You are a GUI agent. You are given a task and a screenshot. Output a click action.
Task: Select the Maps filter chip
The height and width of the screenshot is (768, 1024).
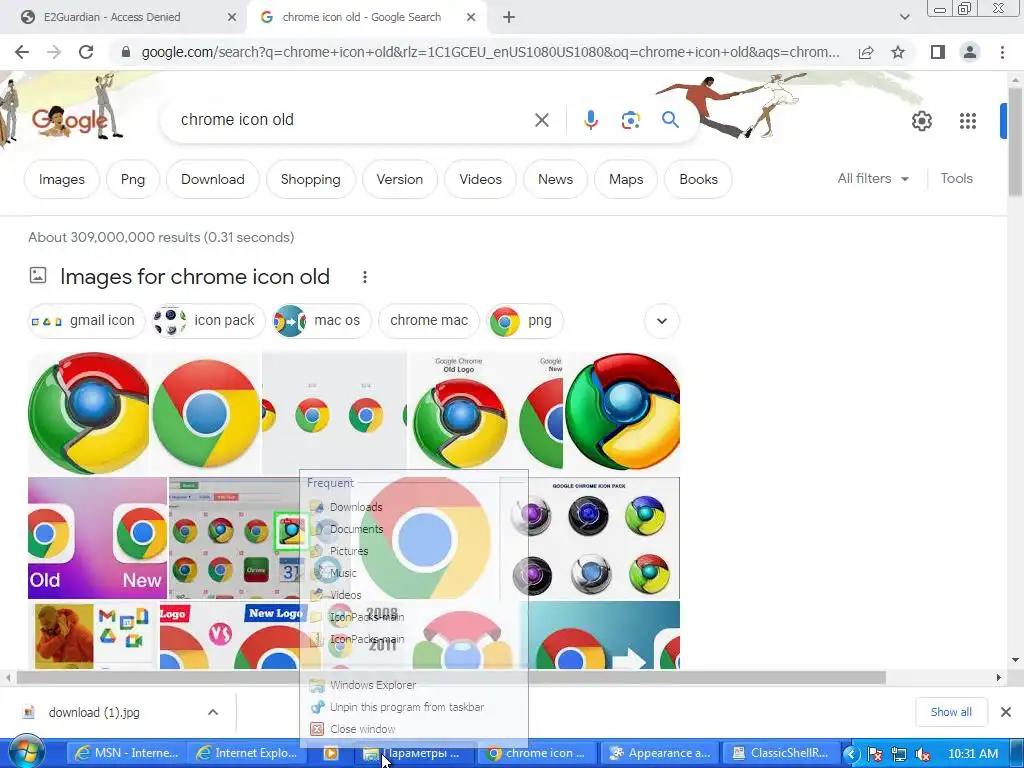coord(626,179)
